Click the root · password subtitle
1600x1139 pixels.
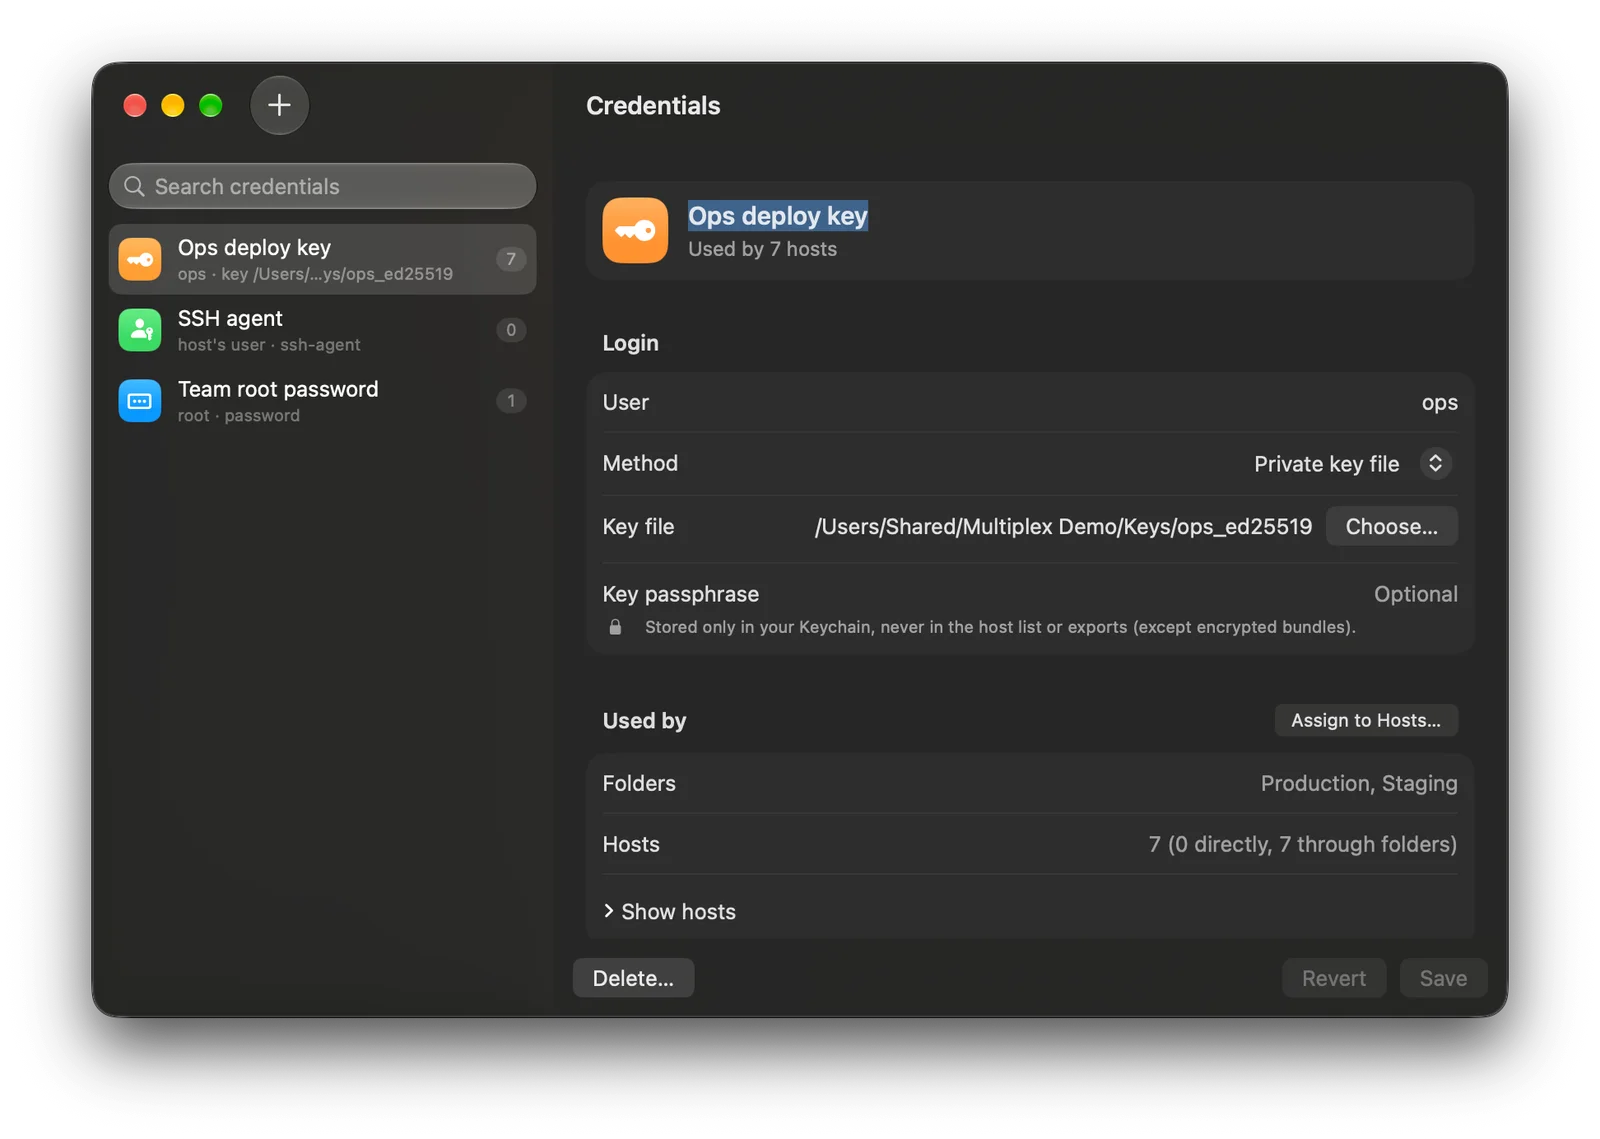pos(238,416)
